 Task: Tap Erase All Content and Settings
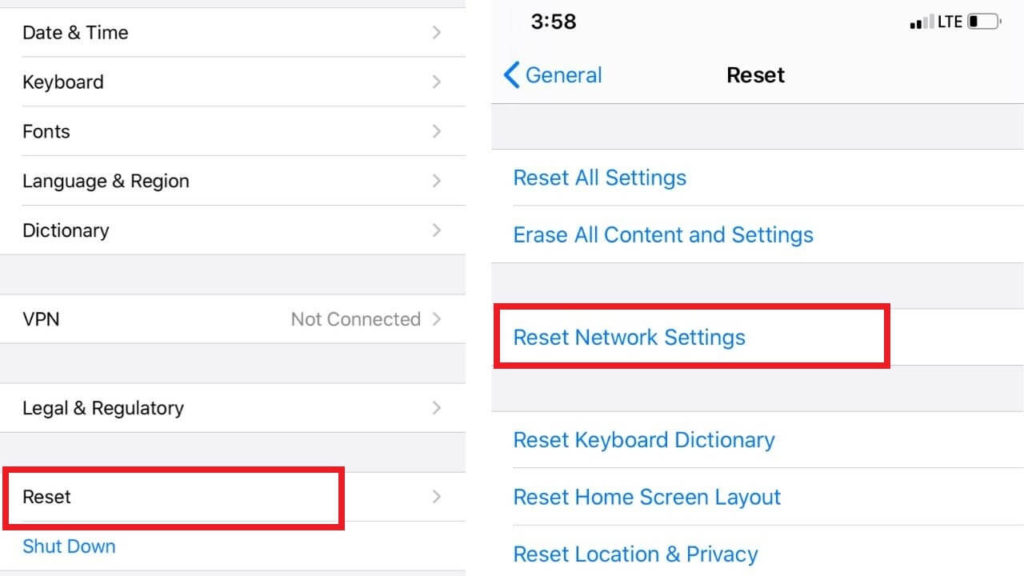click(663, 235)
